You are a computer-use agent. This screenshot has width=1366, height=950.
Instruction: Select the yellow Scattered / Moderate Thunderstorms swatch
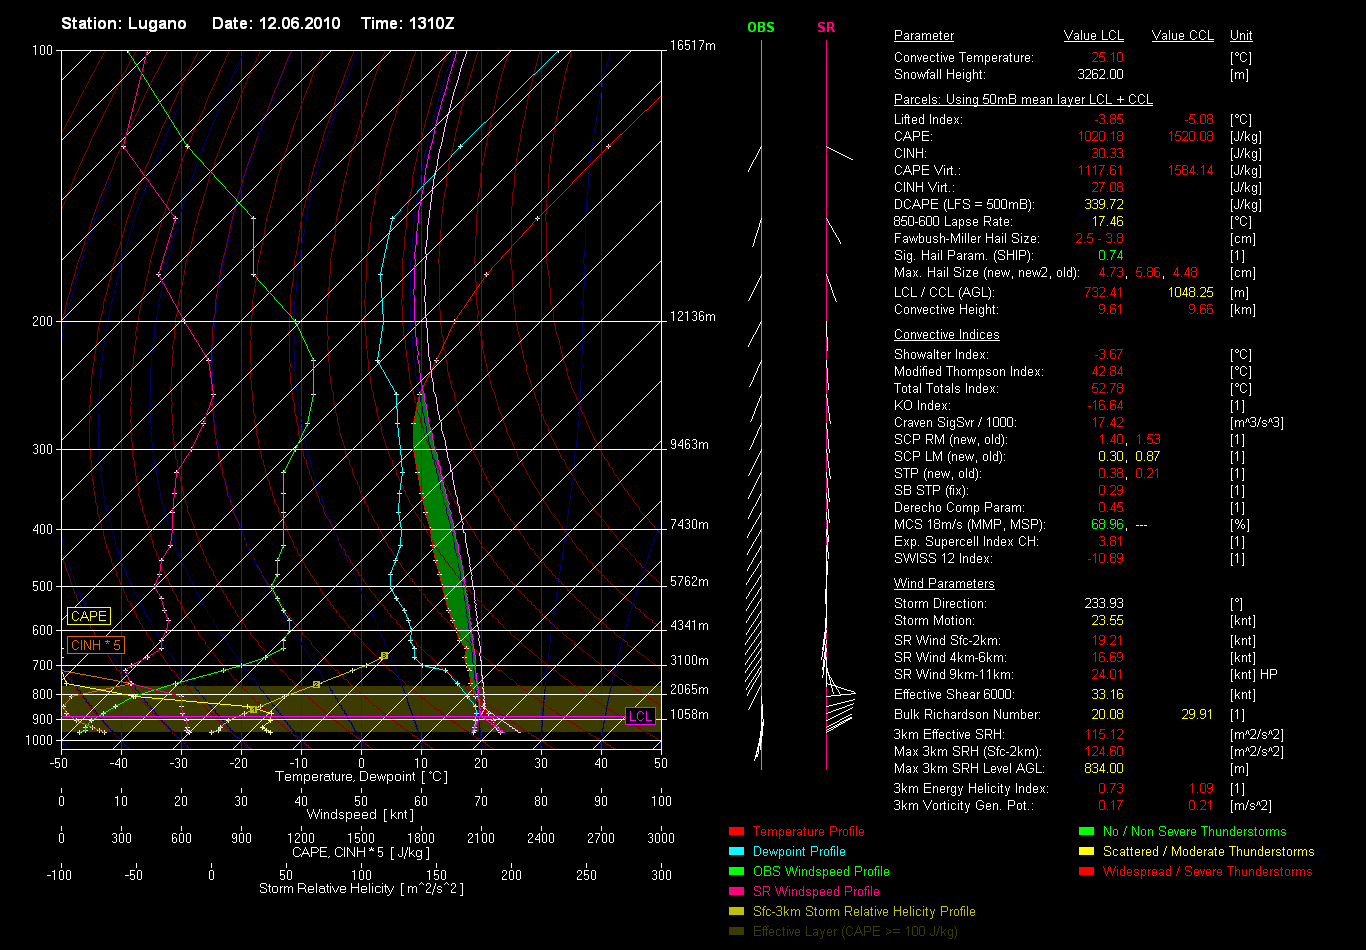coord(1086,852)
